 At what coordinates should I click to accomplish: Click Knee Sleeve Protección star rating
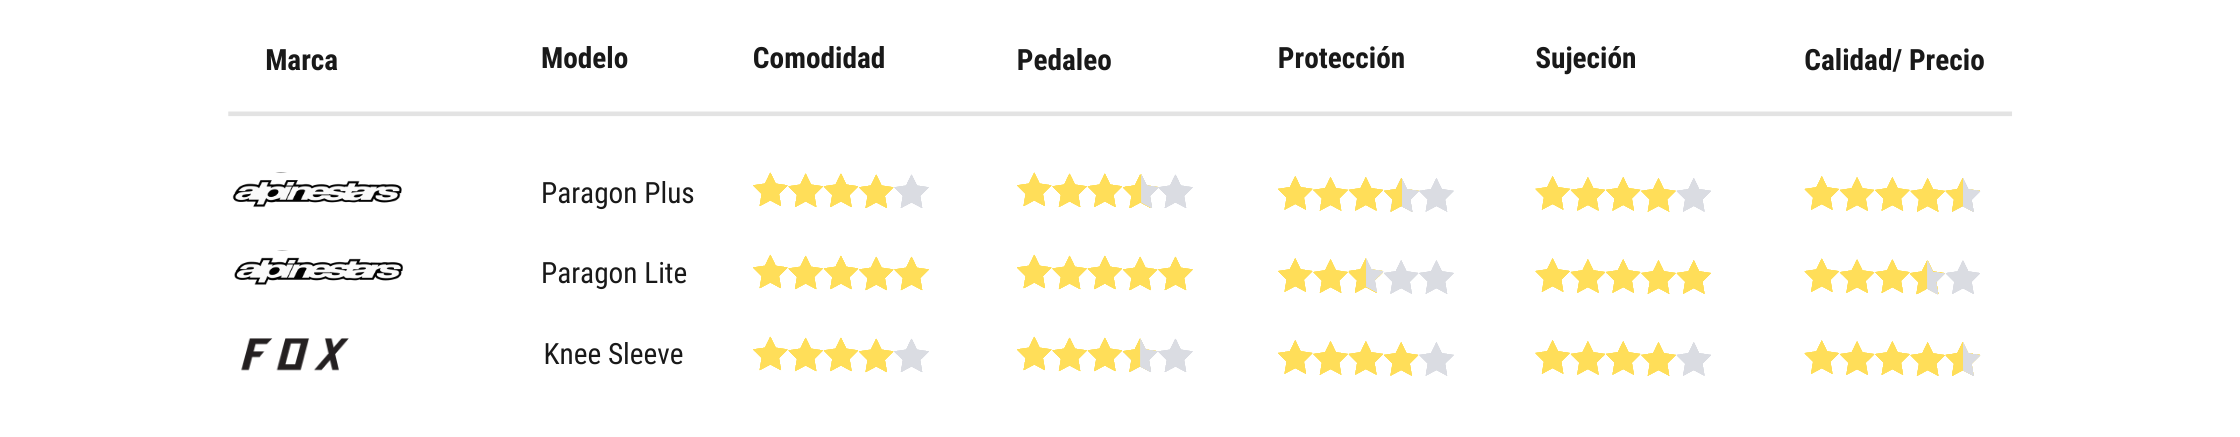tap(1365, 358)
